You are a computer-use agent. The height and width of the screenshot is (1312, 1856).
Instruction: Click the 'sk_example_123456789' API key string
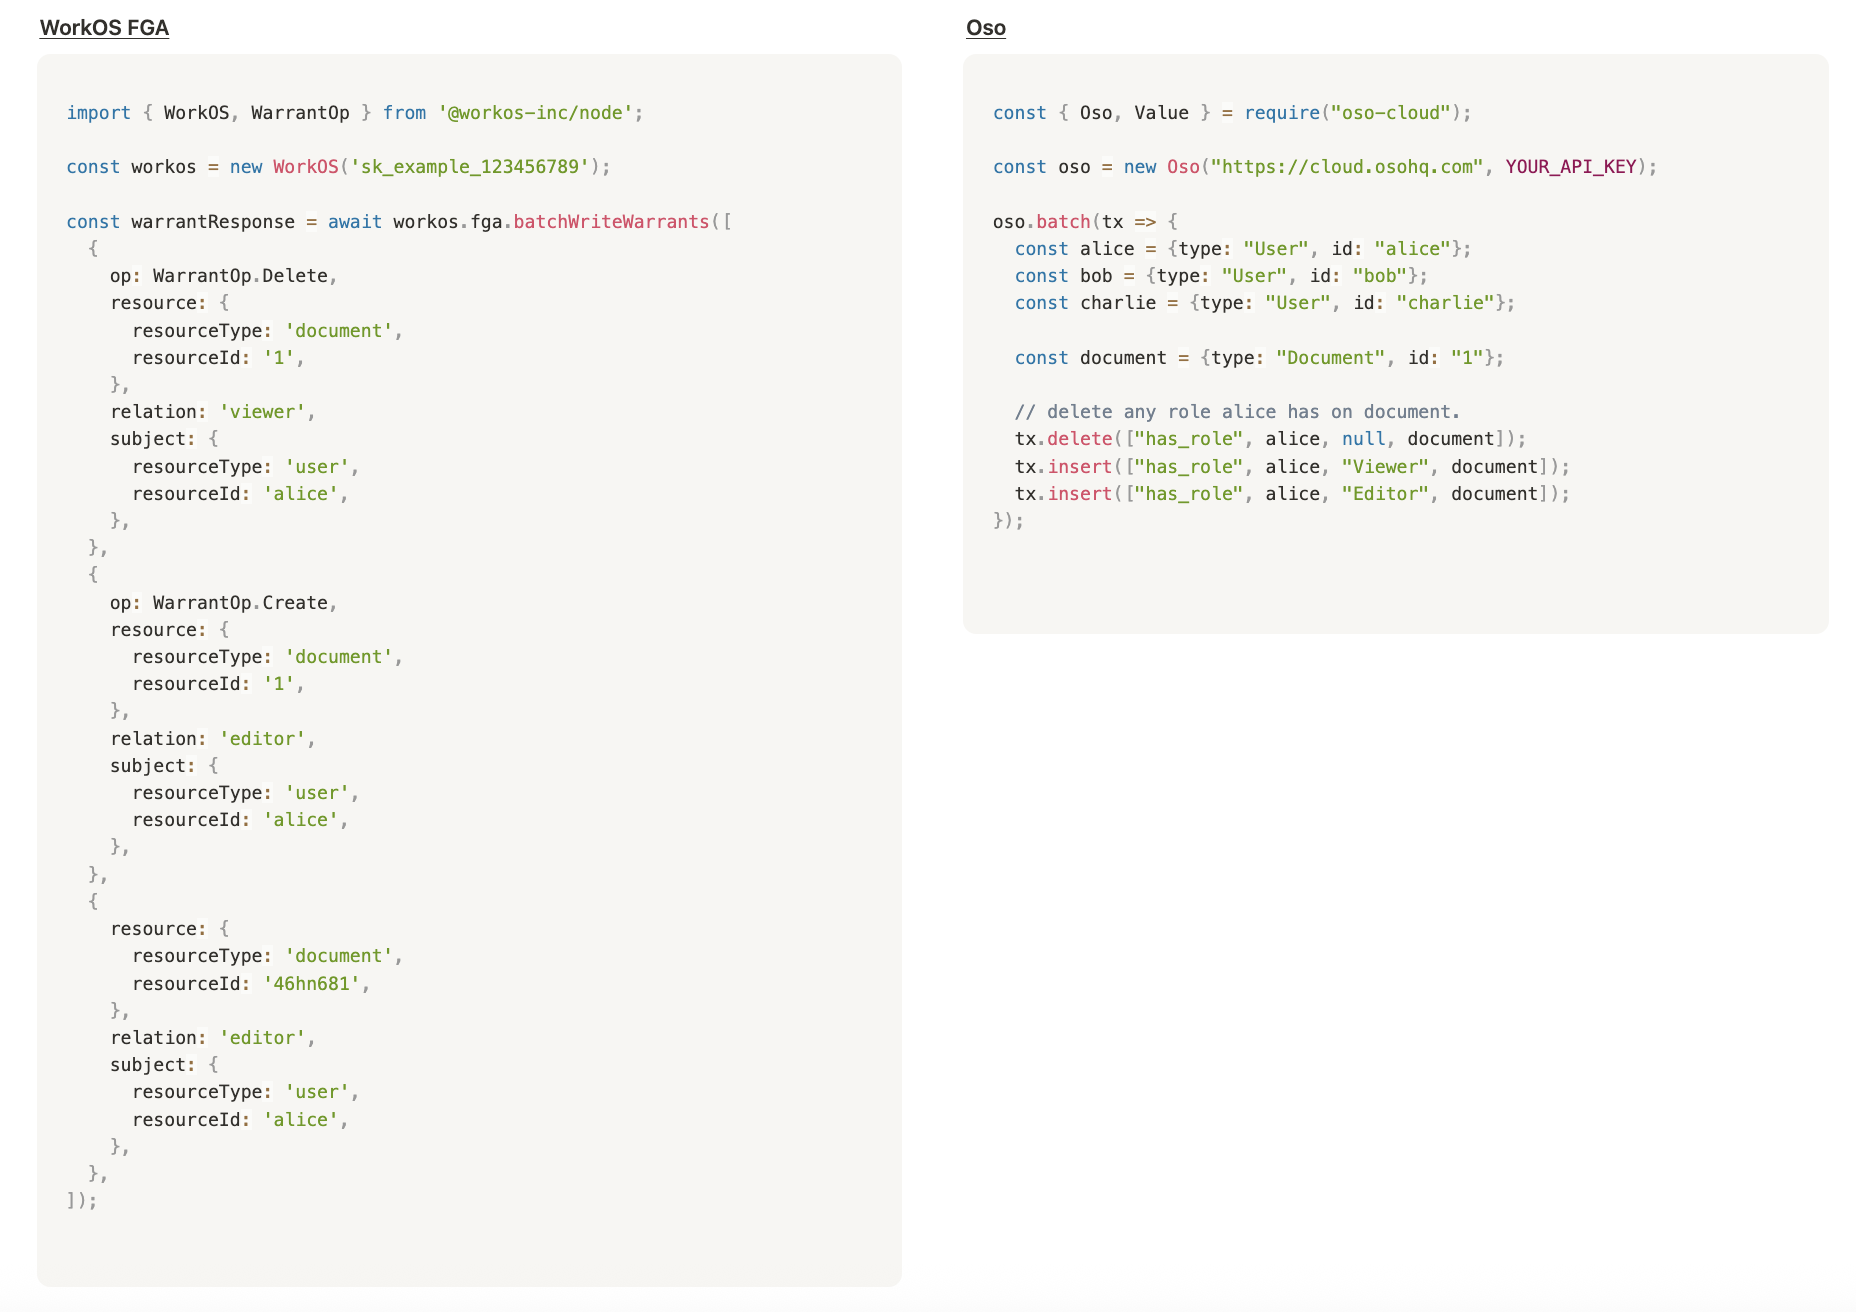[x=470, y=167]
